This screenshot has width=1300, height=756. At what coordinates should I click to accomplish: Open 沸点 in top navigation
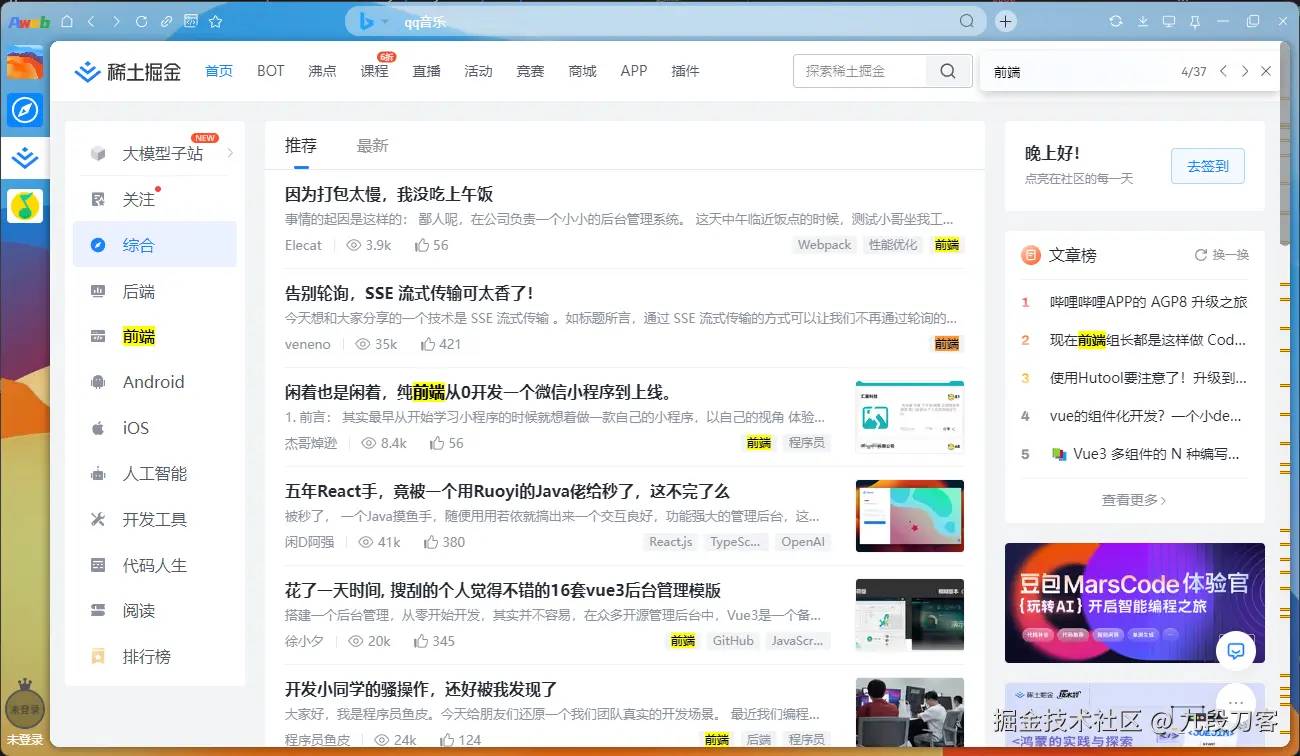[322, 71]
